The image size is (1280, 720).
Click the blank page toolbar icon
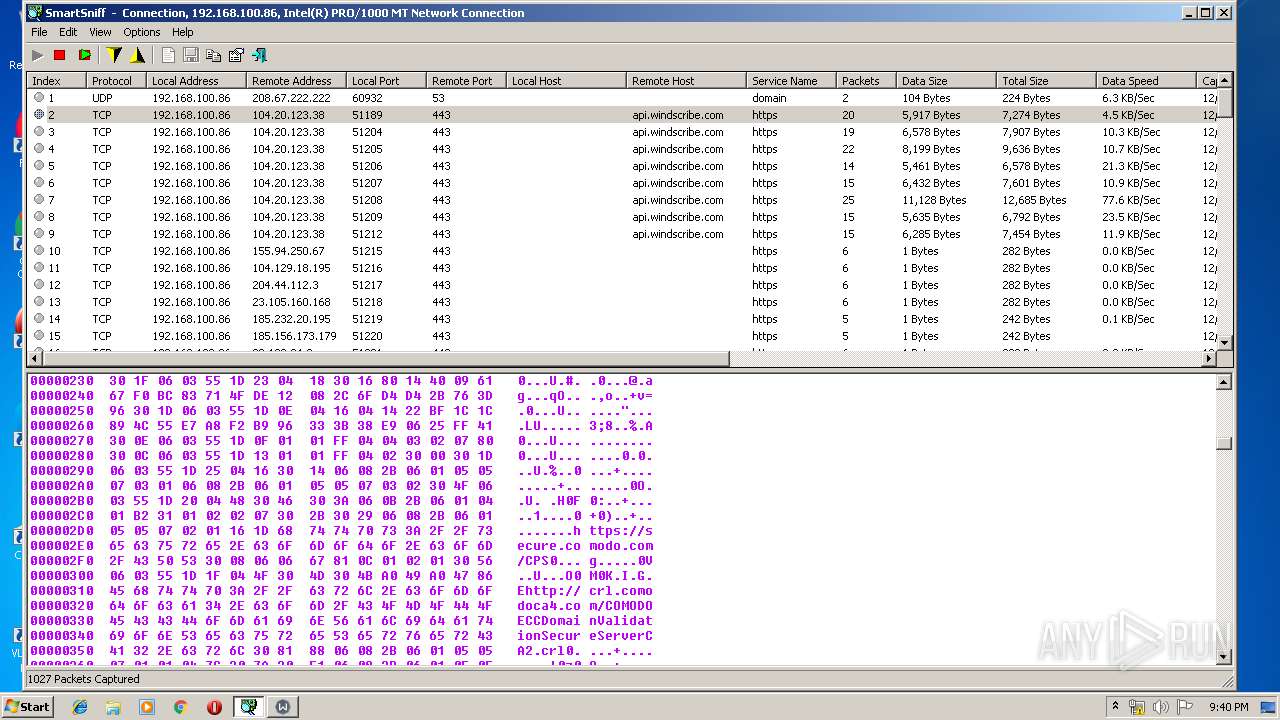pyautogui.click(x=168, y=55)
